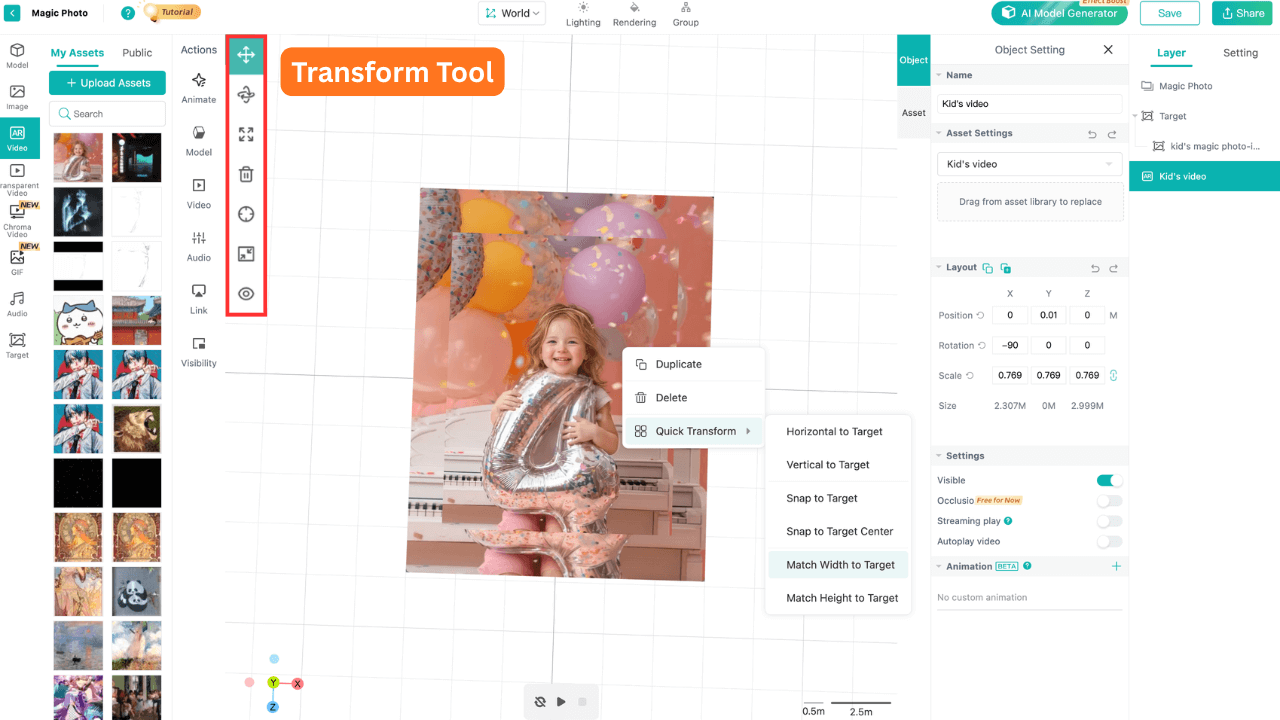Image resolution: width=1280 pixels, height=720 pixels.
Task: Click the GIF icon in the left sidebar
Action: pyautogui.click(x=17, y=256)
